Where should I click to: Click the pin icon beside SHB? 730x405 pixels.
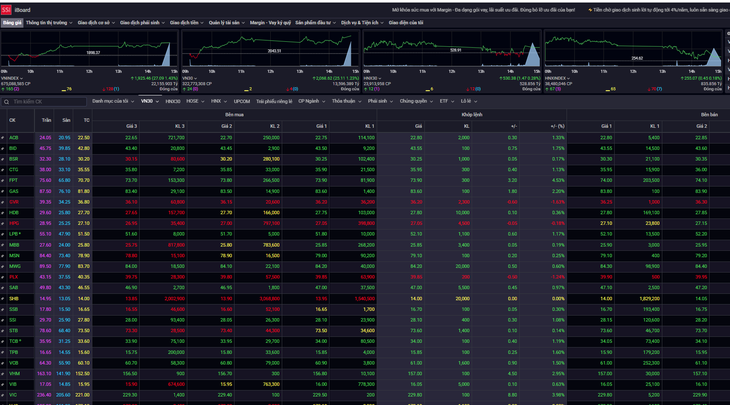[3, 299]
